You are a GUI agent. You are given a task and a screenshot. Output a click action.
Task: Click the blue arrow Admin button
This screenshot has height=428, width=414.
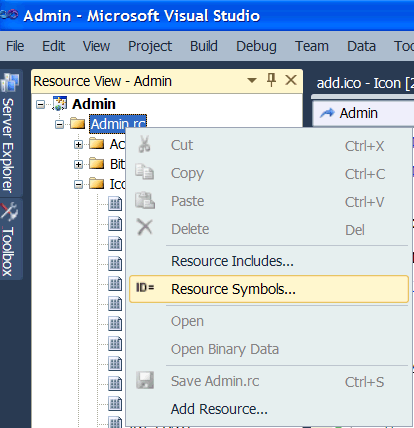point(349,113)
